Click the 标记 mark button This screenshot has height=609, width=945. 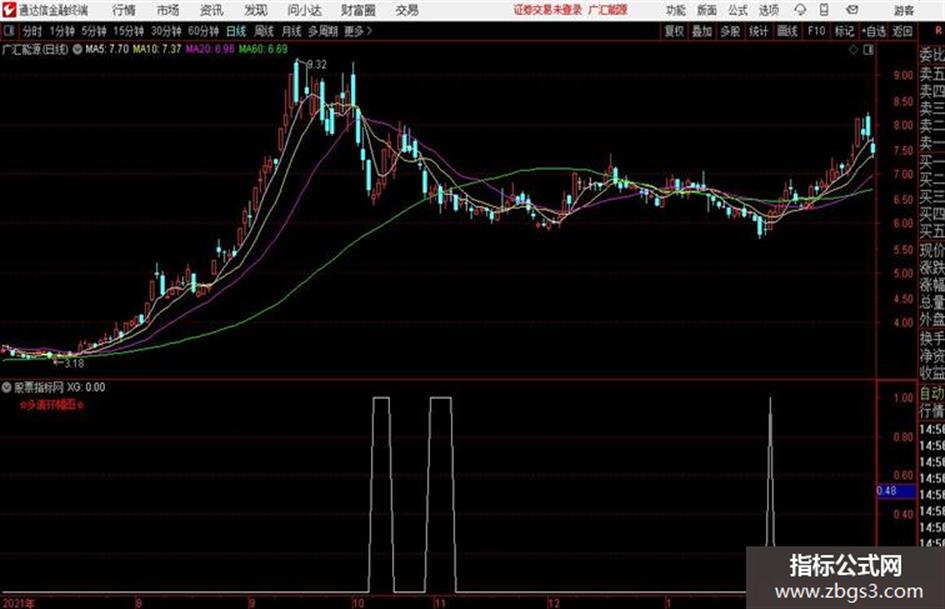pos(844,31)
